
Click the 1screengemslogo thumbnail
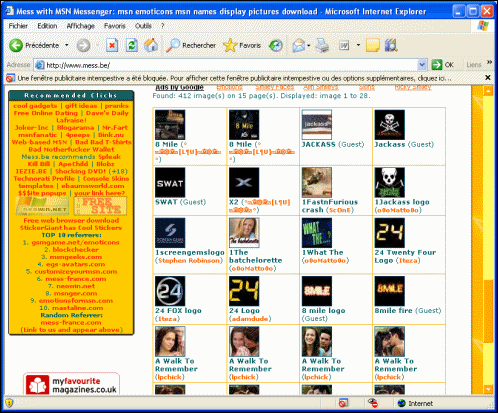(170, 233)
